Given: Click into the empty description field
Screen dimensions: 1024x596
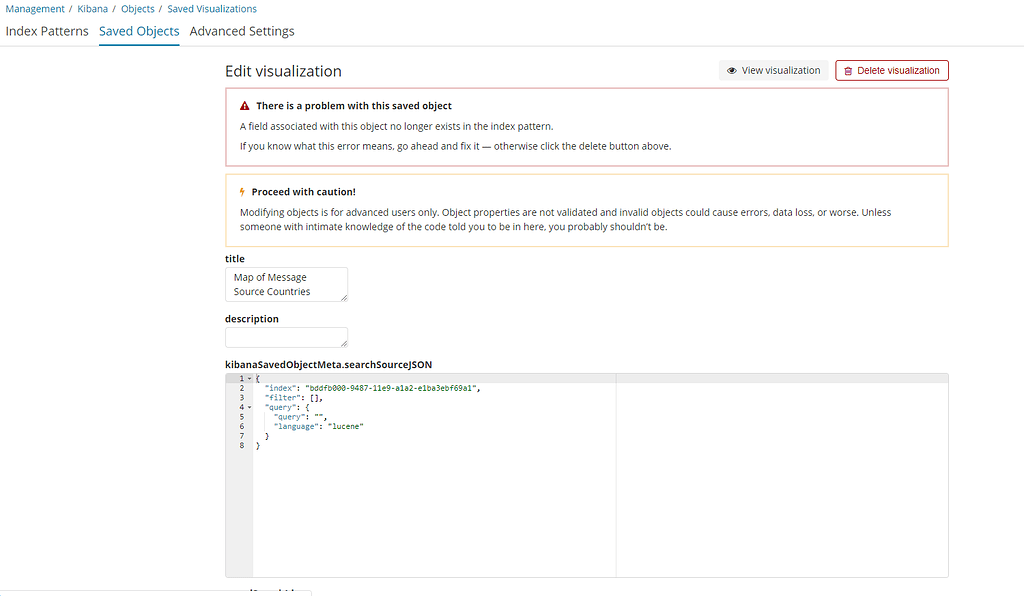Looking at the screenshot, I should [x=286, y=337].
